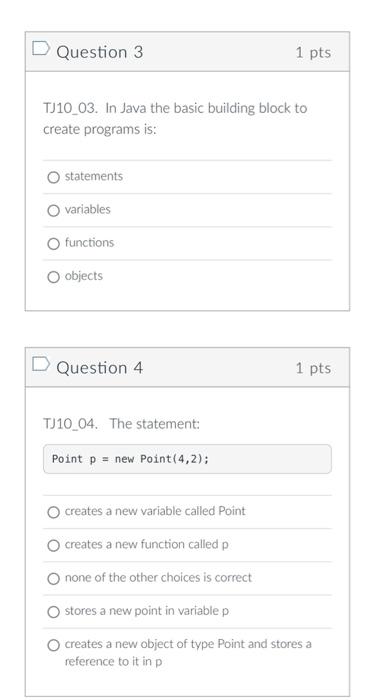Image resolution: width=375 pixels, height=700 pixels.
Task: Click the "objects" answer label text
Action: click(84, 276)
